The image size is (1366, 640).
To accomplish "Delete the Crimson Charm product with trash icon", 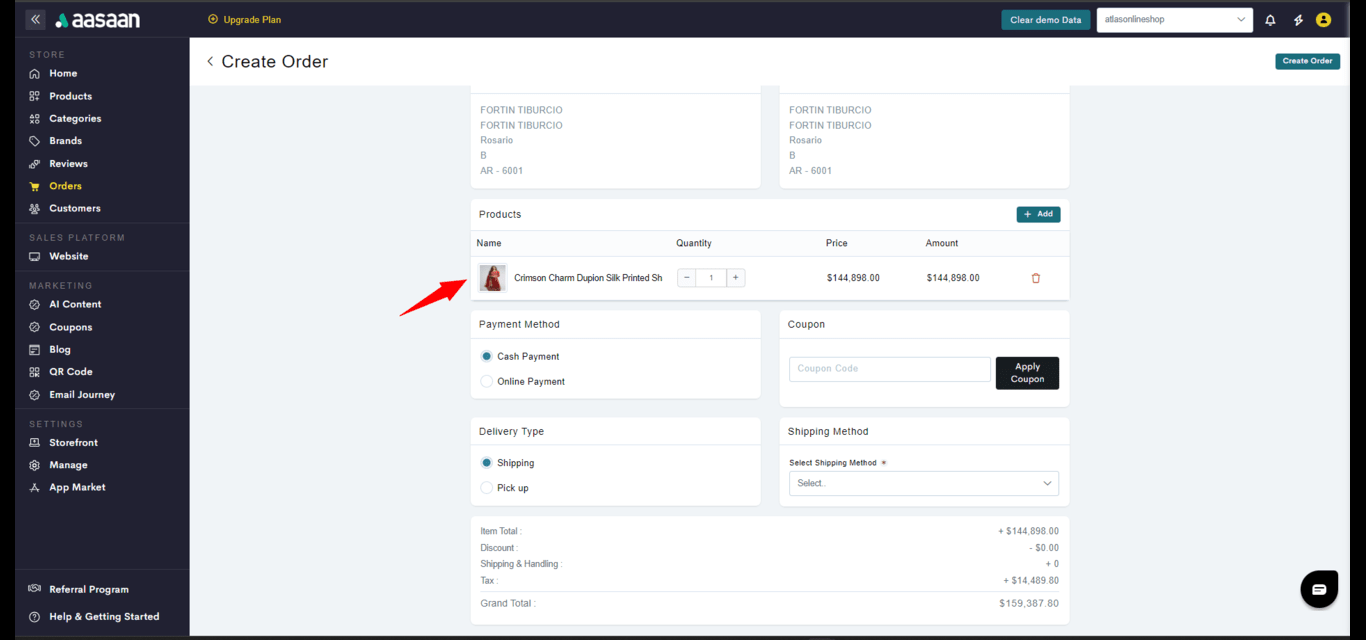I will point(1035,278).
